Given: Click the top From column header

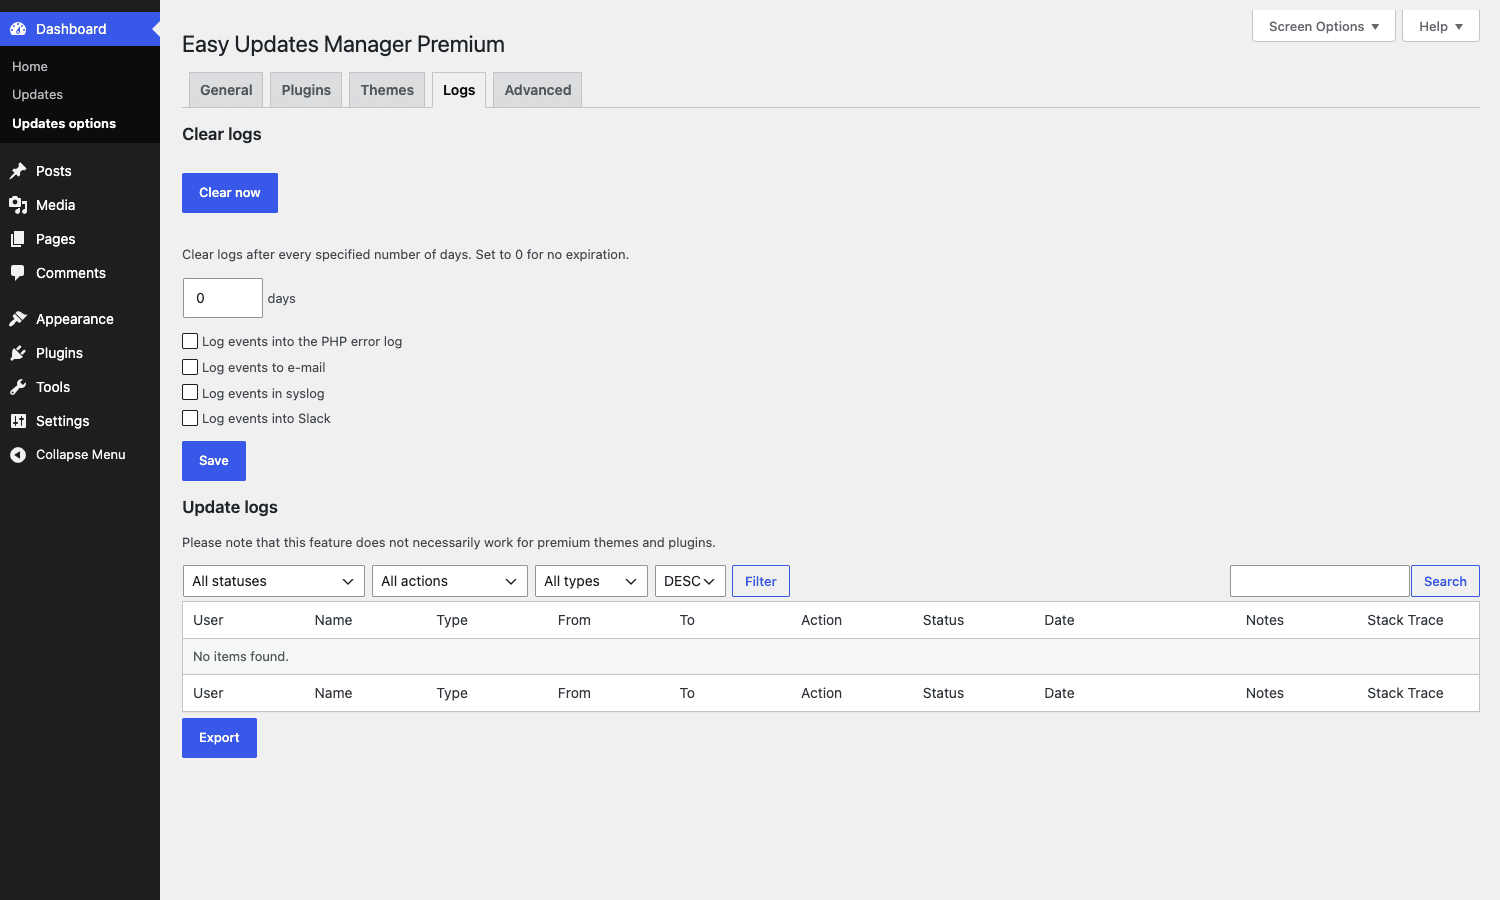Looking at the screenshot, I should point(574,620).
